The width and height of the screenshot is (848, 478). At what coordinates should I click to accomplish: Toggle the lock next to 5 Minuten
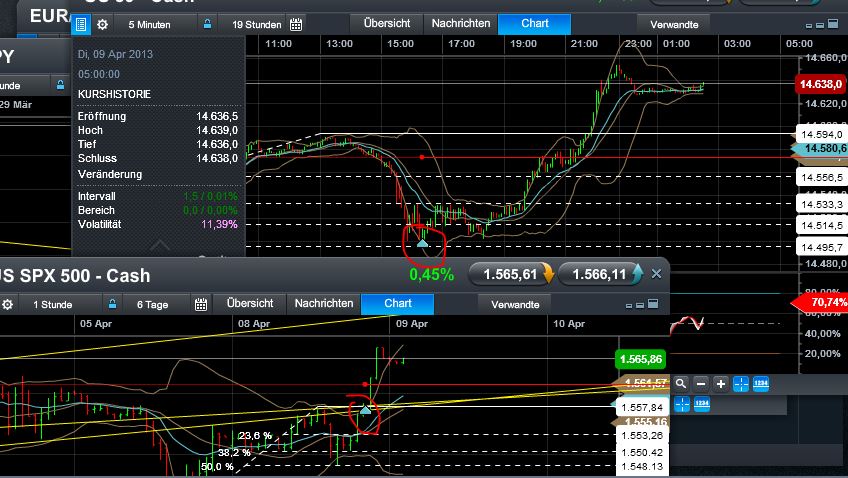tap(207, 24)
